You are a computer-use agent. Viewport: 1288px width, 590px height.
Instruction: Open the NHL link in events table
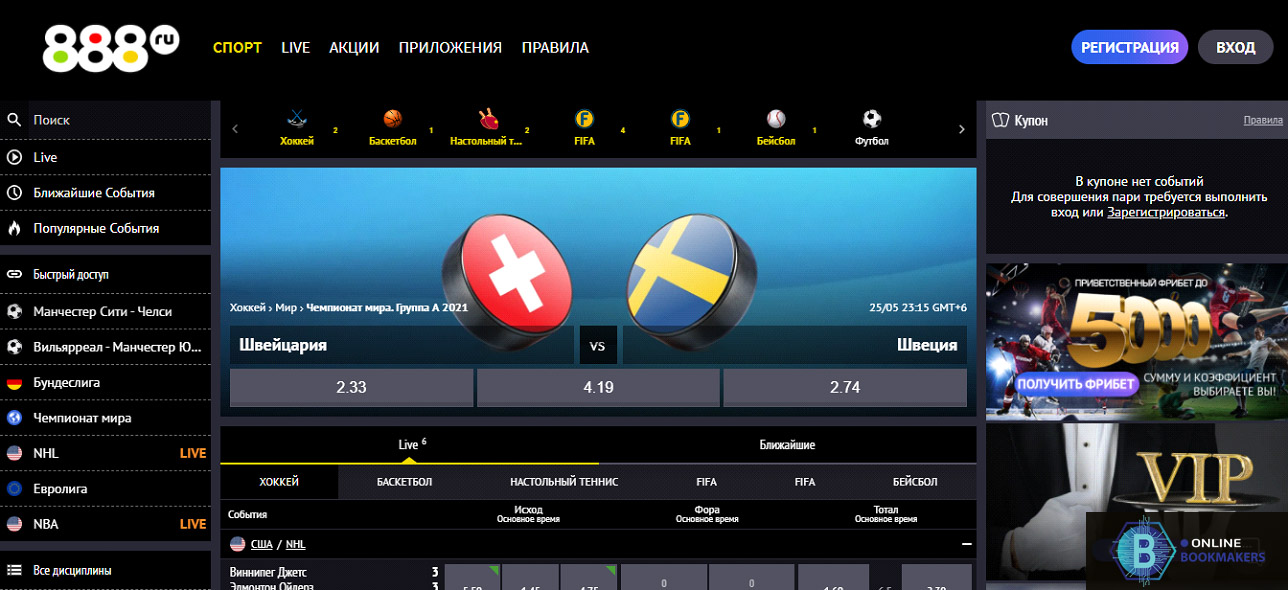(x=296, y=544)
